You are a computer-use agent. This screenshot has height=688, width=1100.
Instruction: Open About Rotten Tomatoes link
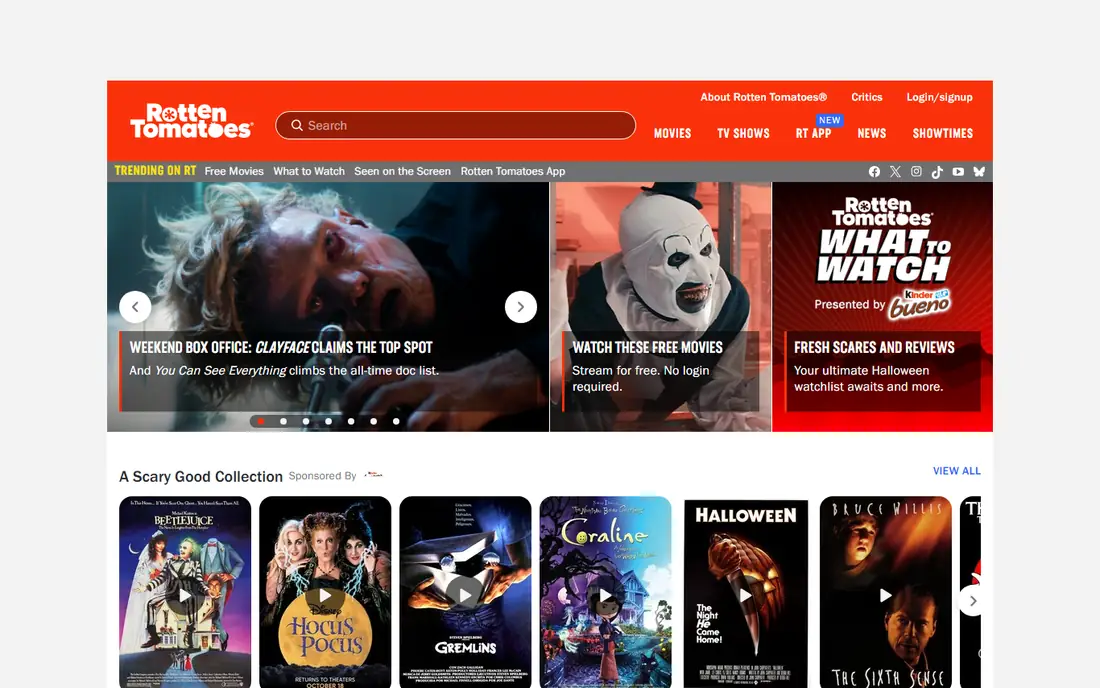(x=763, y=97)
